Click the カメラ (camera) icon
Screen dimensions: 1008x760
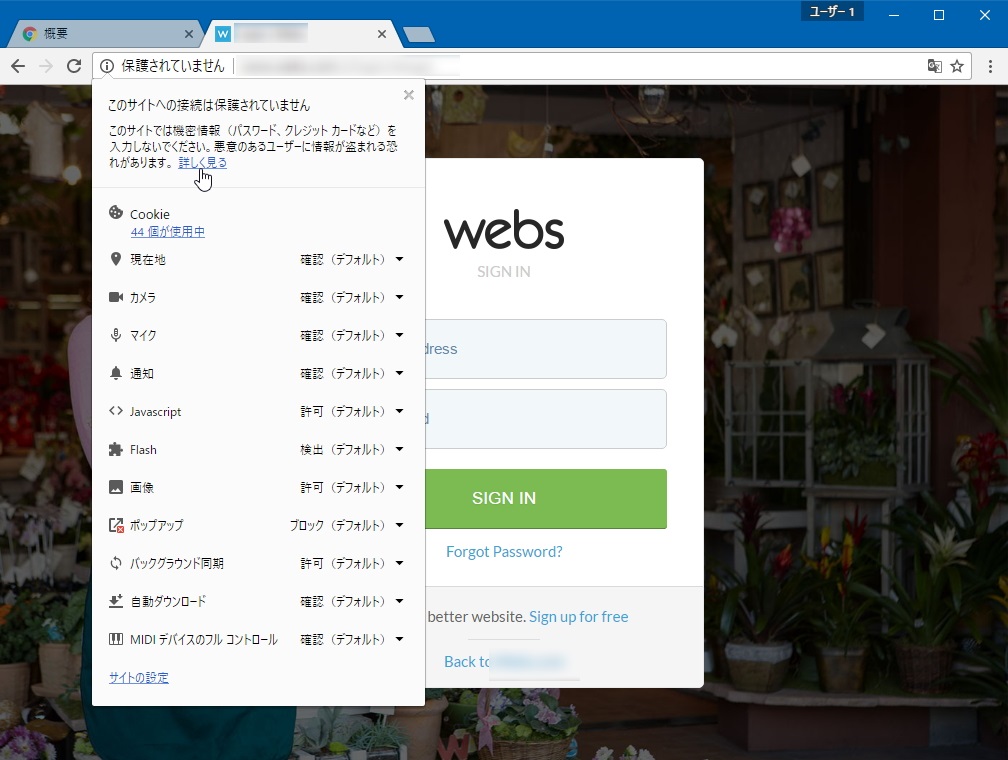pos(114,297)
